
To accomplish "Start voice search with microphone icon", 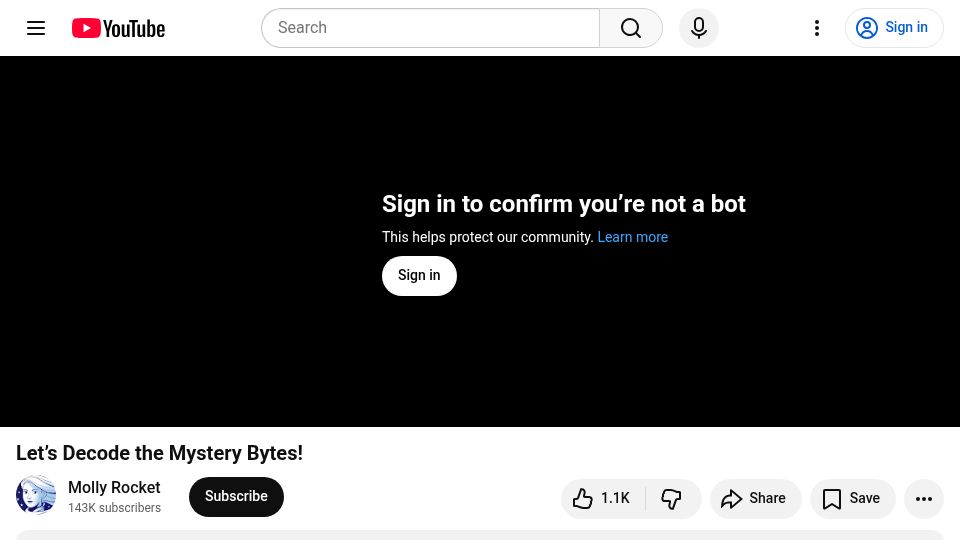I will (x=699, y=28).
